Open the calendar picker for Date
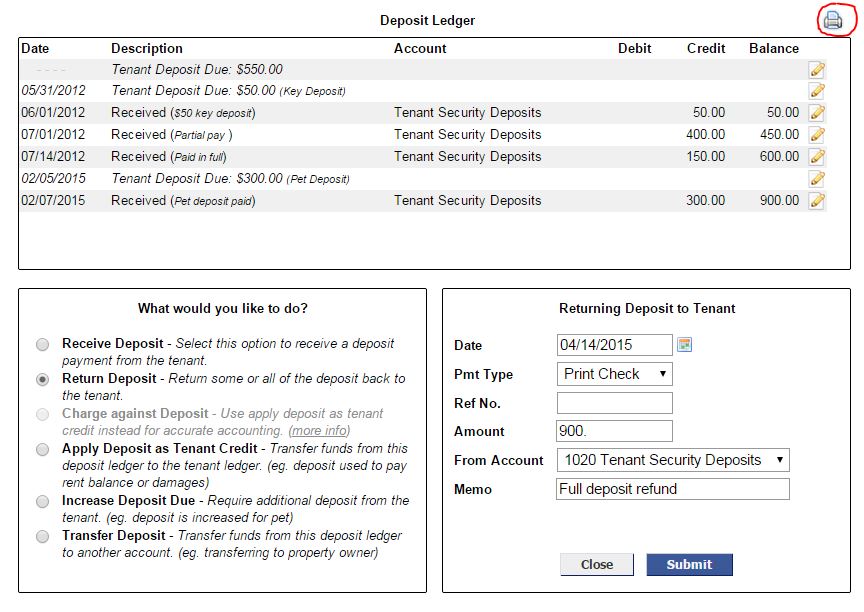864x612 pixels. pyautogui.click(x=686, y=344)
